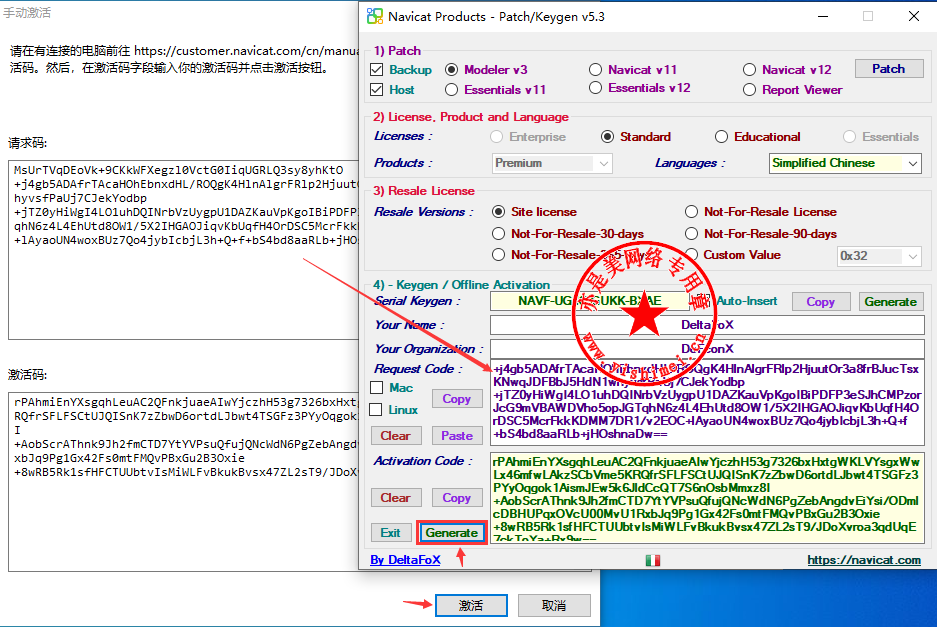Click the Navicat Patch/Keygen app icon in title bar
Image resolution: width=937 pixels, height=627 pixels.
click(375, 16)
